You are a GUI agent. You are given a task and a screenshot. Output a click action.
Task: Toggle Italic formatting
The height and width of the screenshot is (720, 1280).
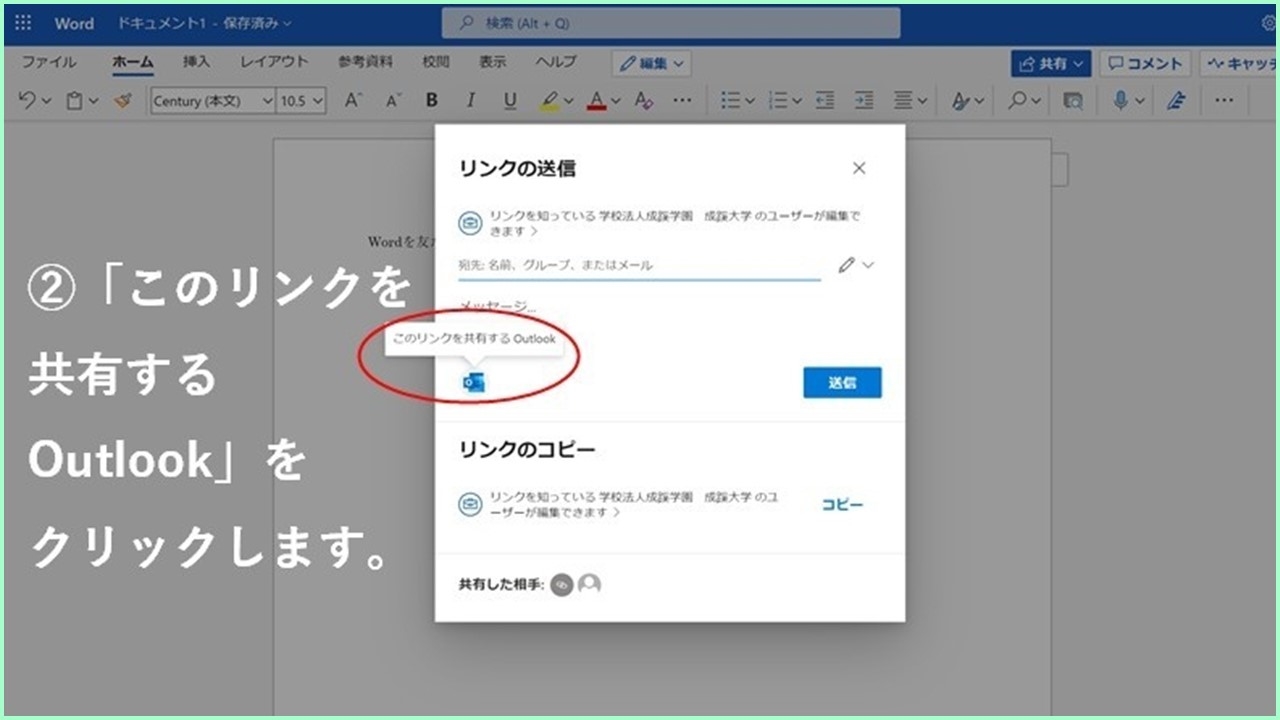(x=471, y=100)
